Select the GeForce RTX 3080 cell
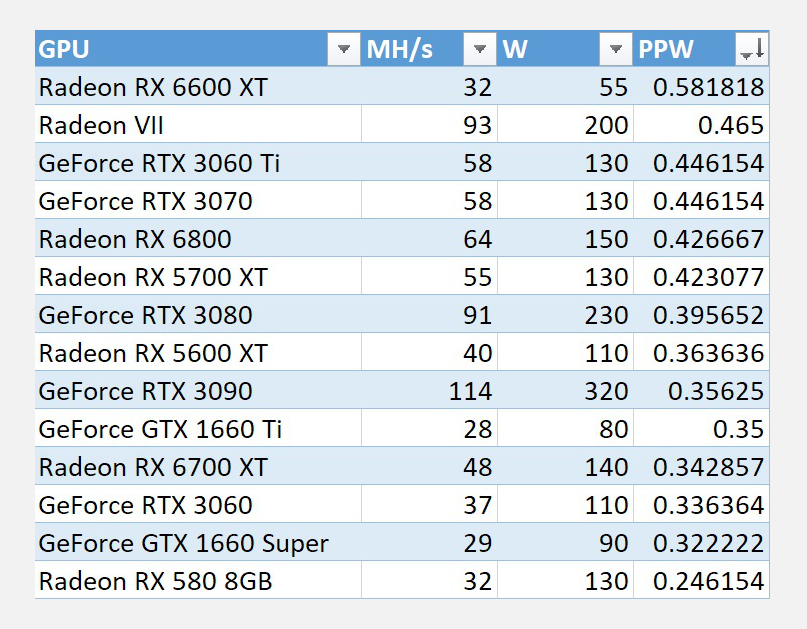This screenshot has height=629, width=807. click(198, 314)
